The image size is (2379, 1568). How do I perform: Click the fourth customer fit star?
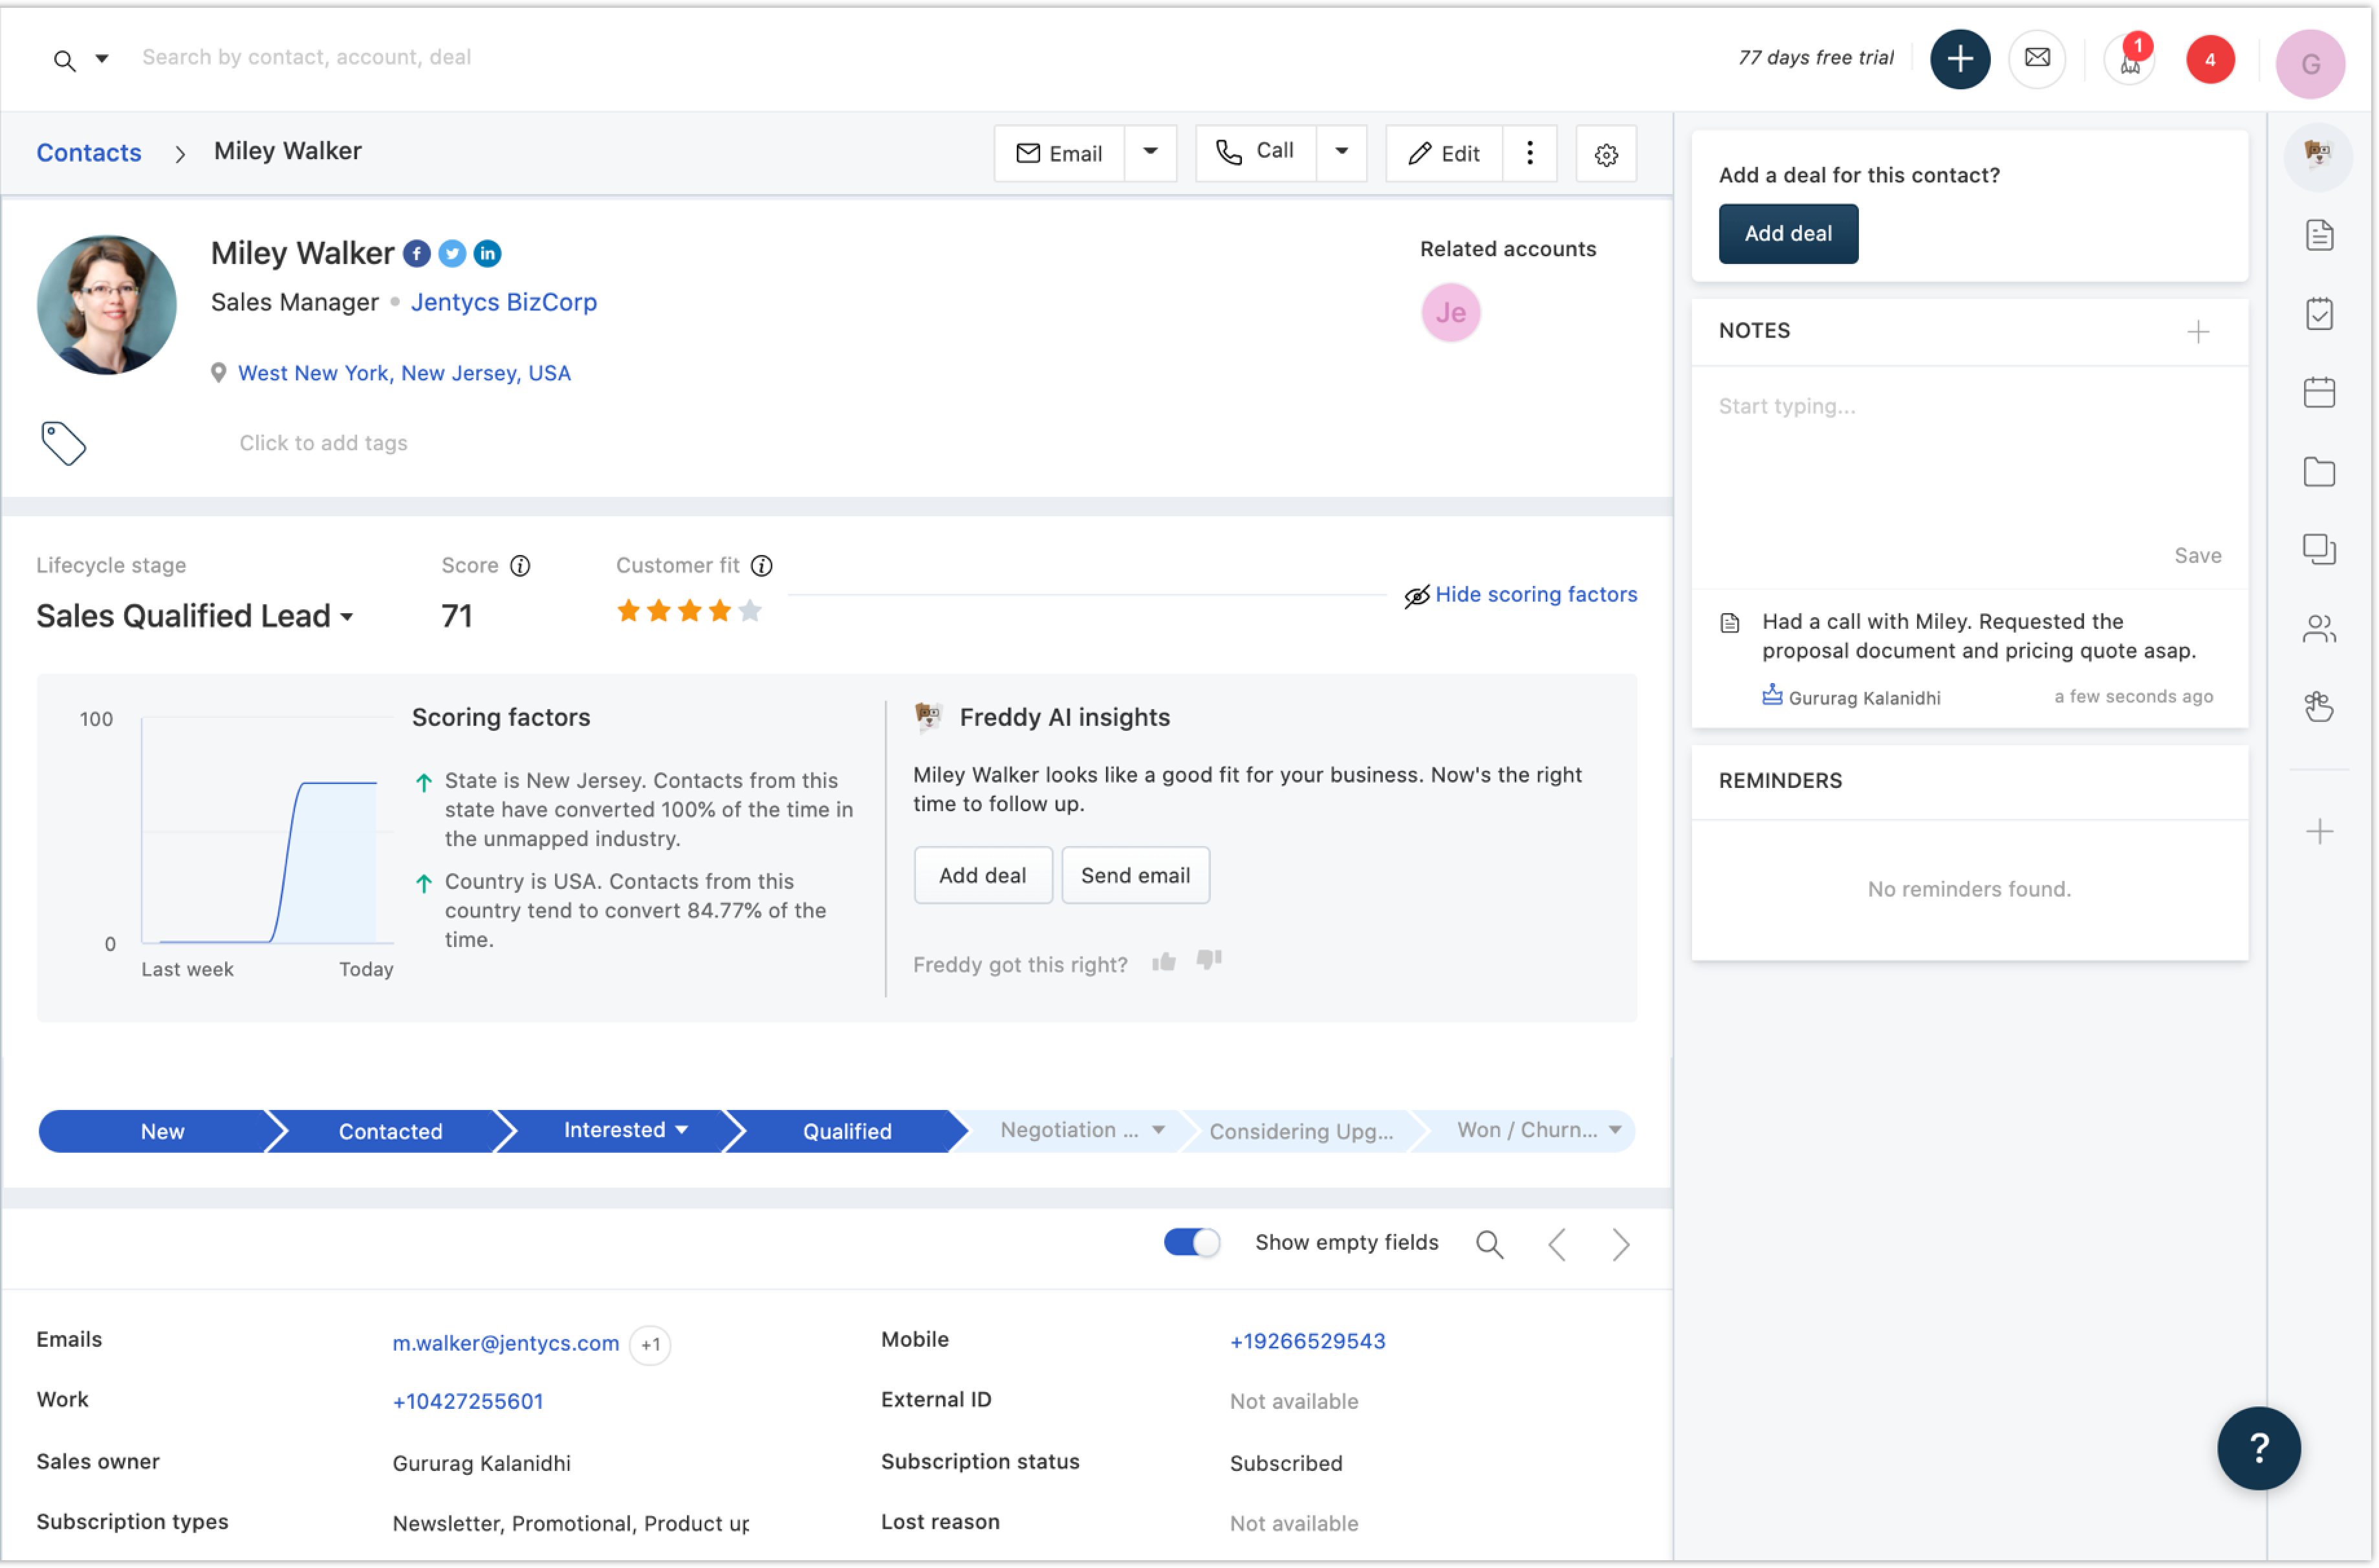pos(720,611)
